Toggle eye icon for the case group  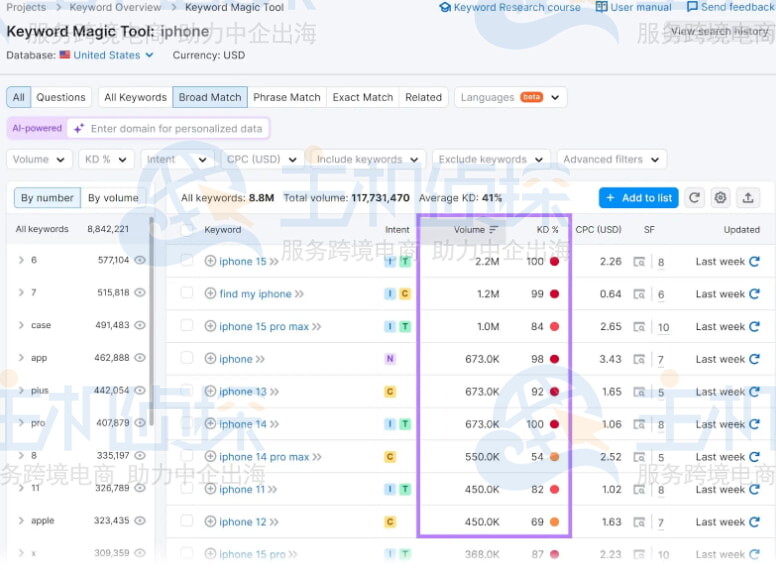[140, 325]
